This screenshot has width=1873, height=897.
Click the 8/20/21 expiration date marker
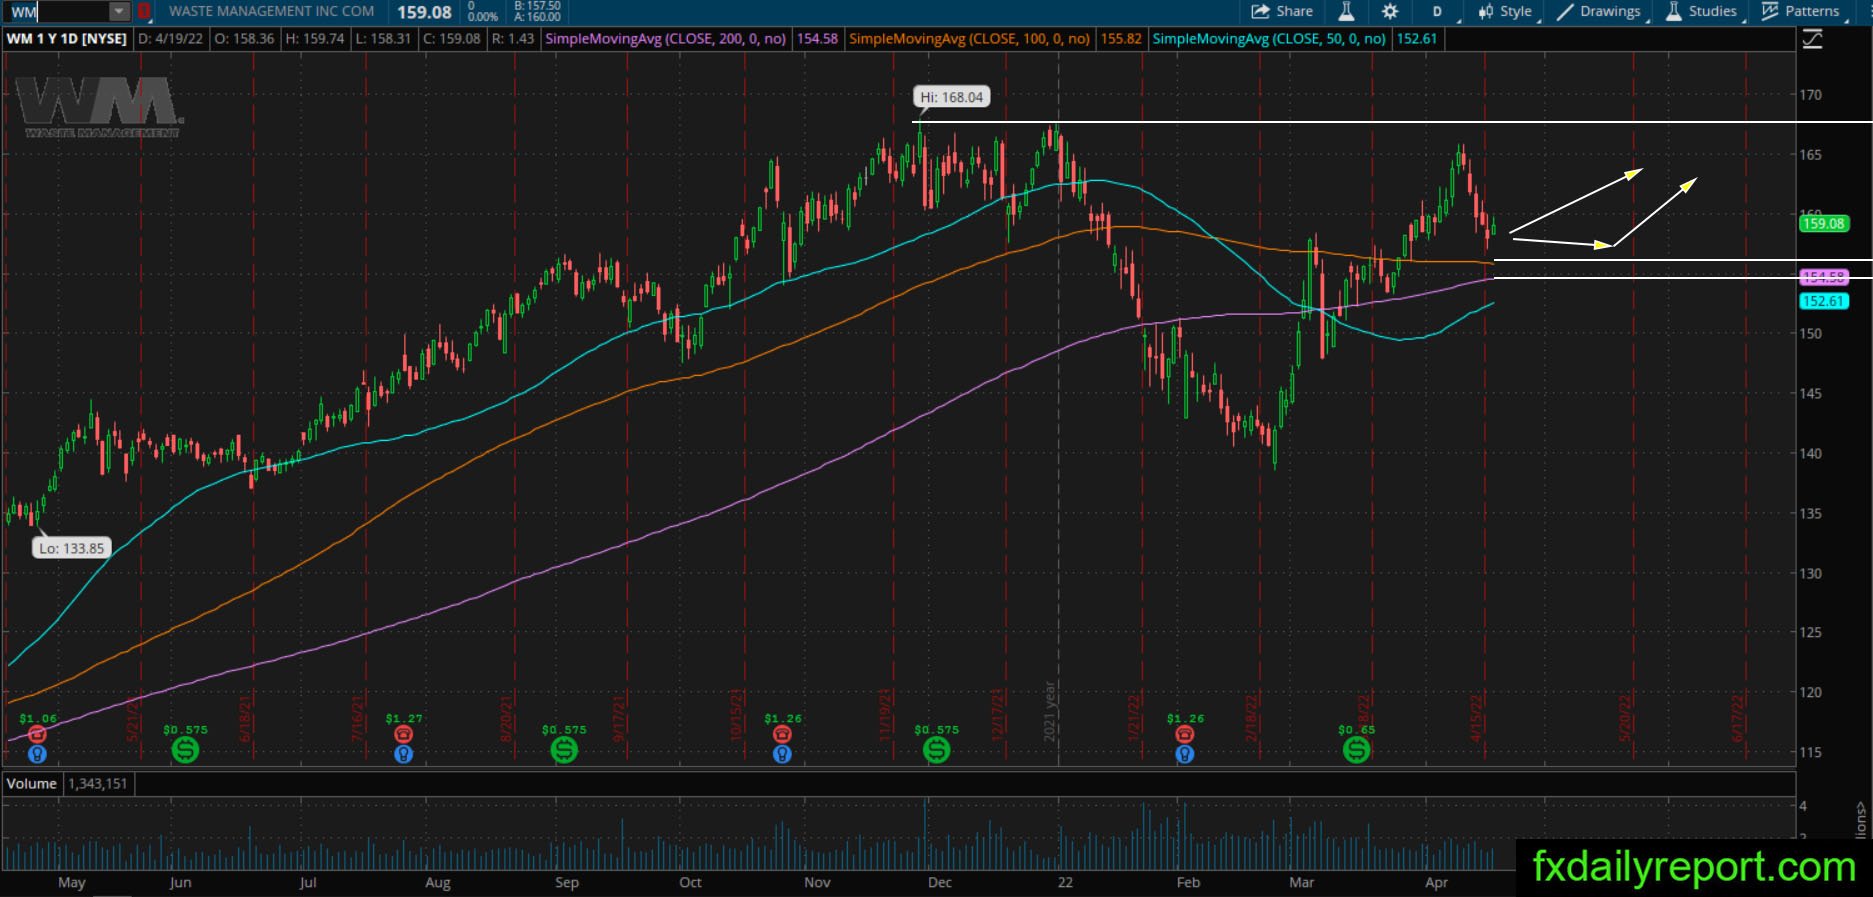coord(507,718)
